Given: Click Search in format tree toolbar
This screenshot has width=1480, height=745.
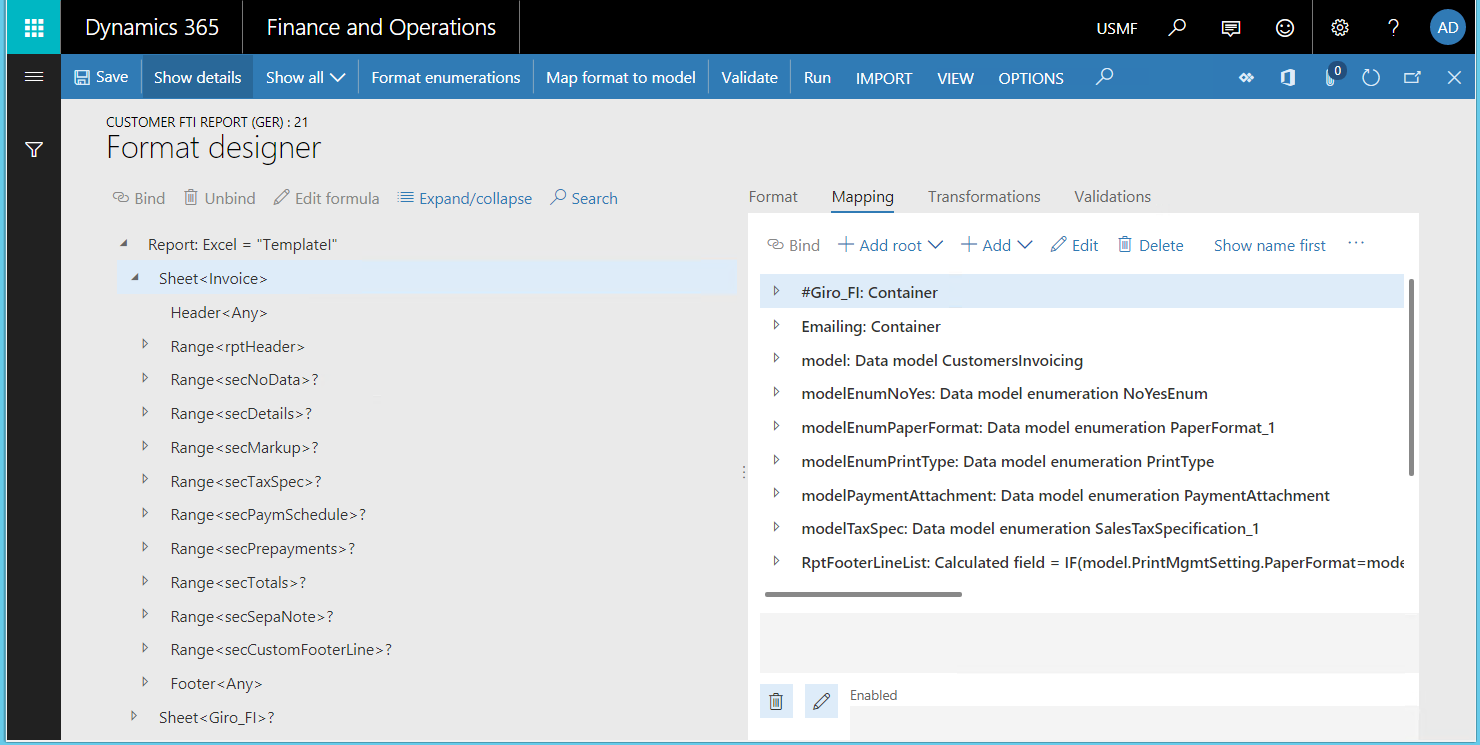Looking at the screenshot, I should pos(584,198).
